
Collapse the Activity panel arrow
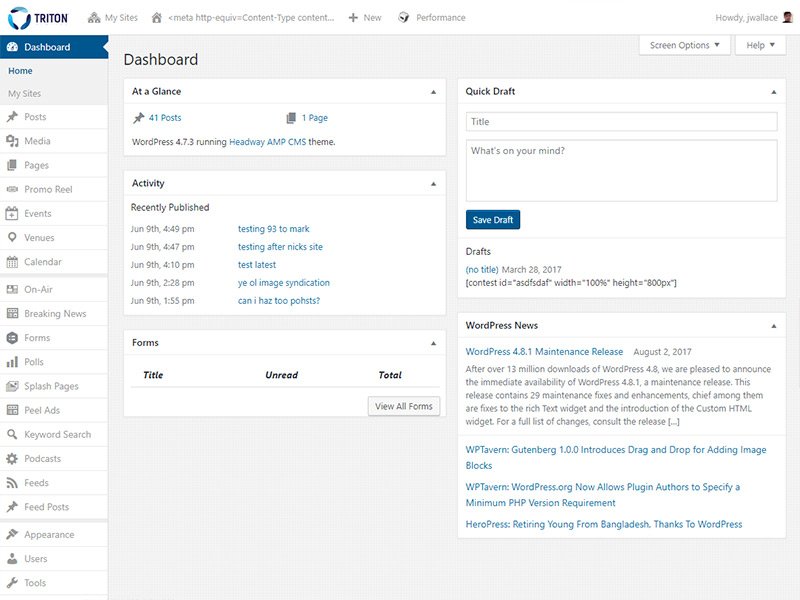click(433, 184)
